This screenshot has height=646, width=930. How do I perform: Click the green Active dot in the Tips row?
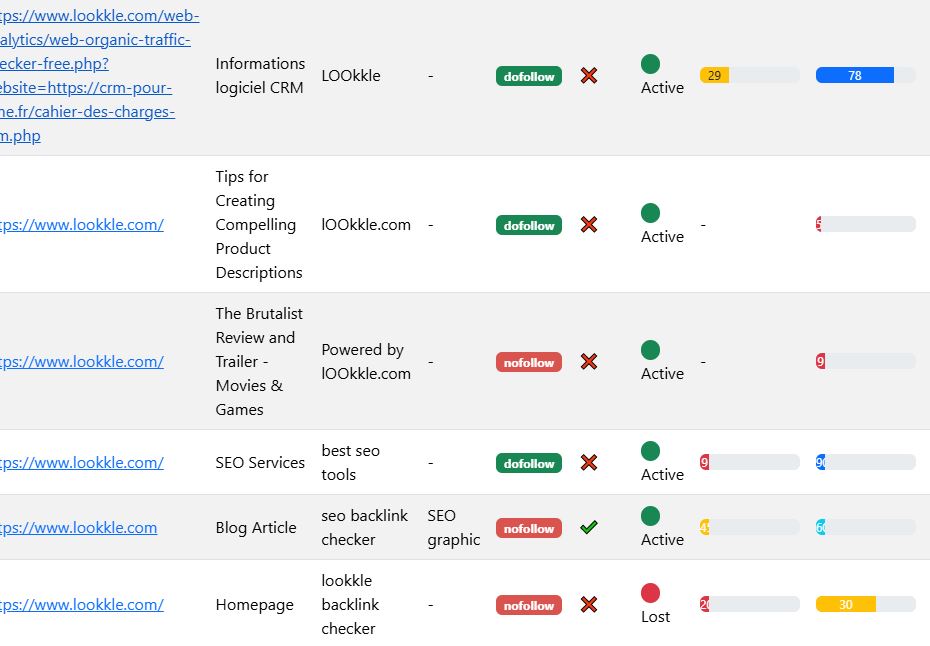[650, 212]
